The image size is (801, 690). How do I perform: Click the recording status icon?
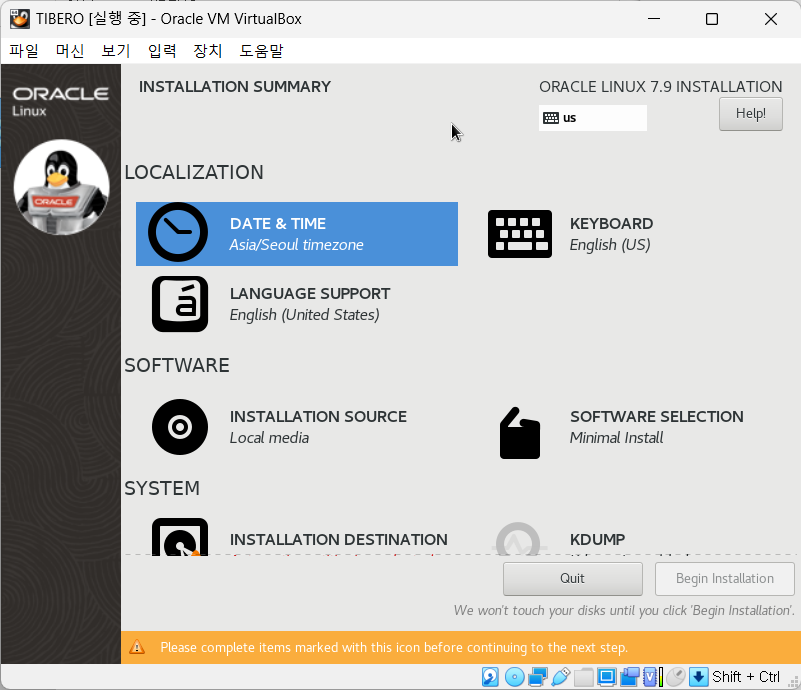[x=629, y=677]
